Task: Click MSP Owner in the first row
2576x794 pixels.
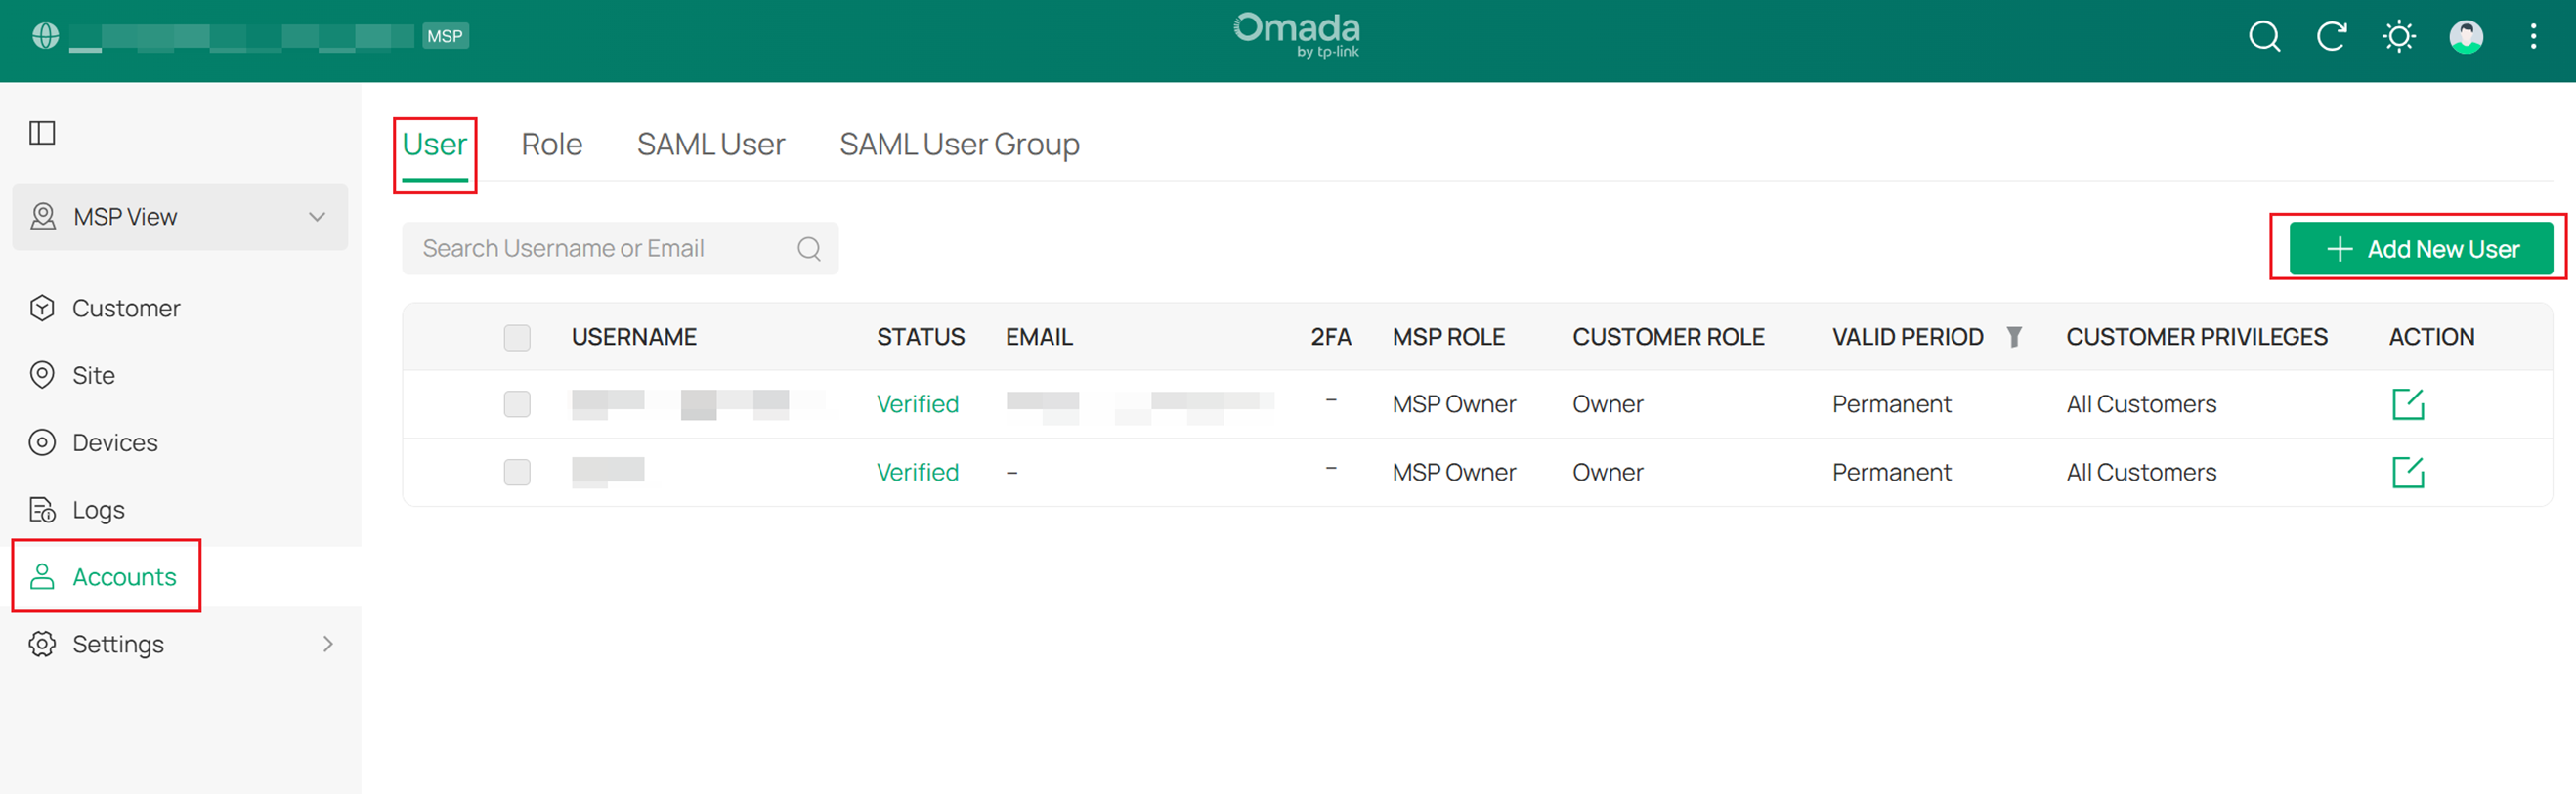Action: click(x=1454, y=404)
